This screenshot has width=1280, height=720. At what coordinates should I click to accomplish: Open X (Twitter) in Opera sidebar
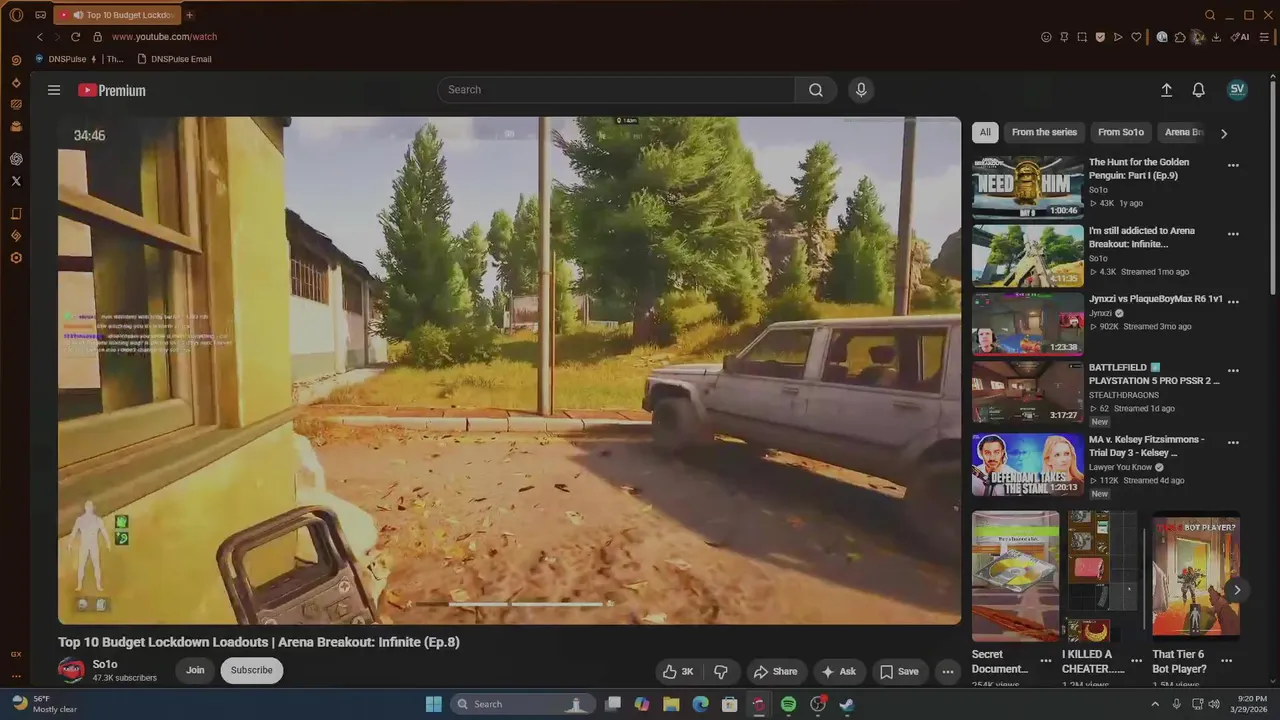(x=16, y=181)
